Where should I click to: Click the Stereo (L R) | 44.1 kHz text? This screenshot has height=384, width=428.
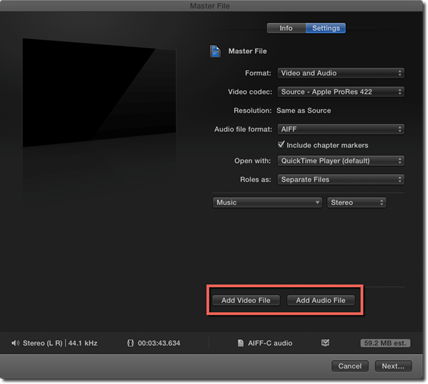click(x=60, y=343)
